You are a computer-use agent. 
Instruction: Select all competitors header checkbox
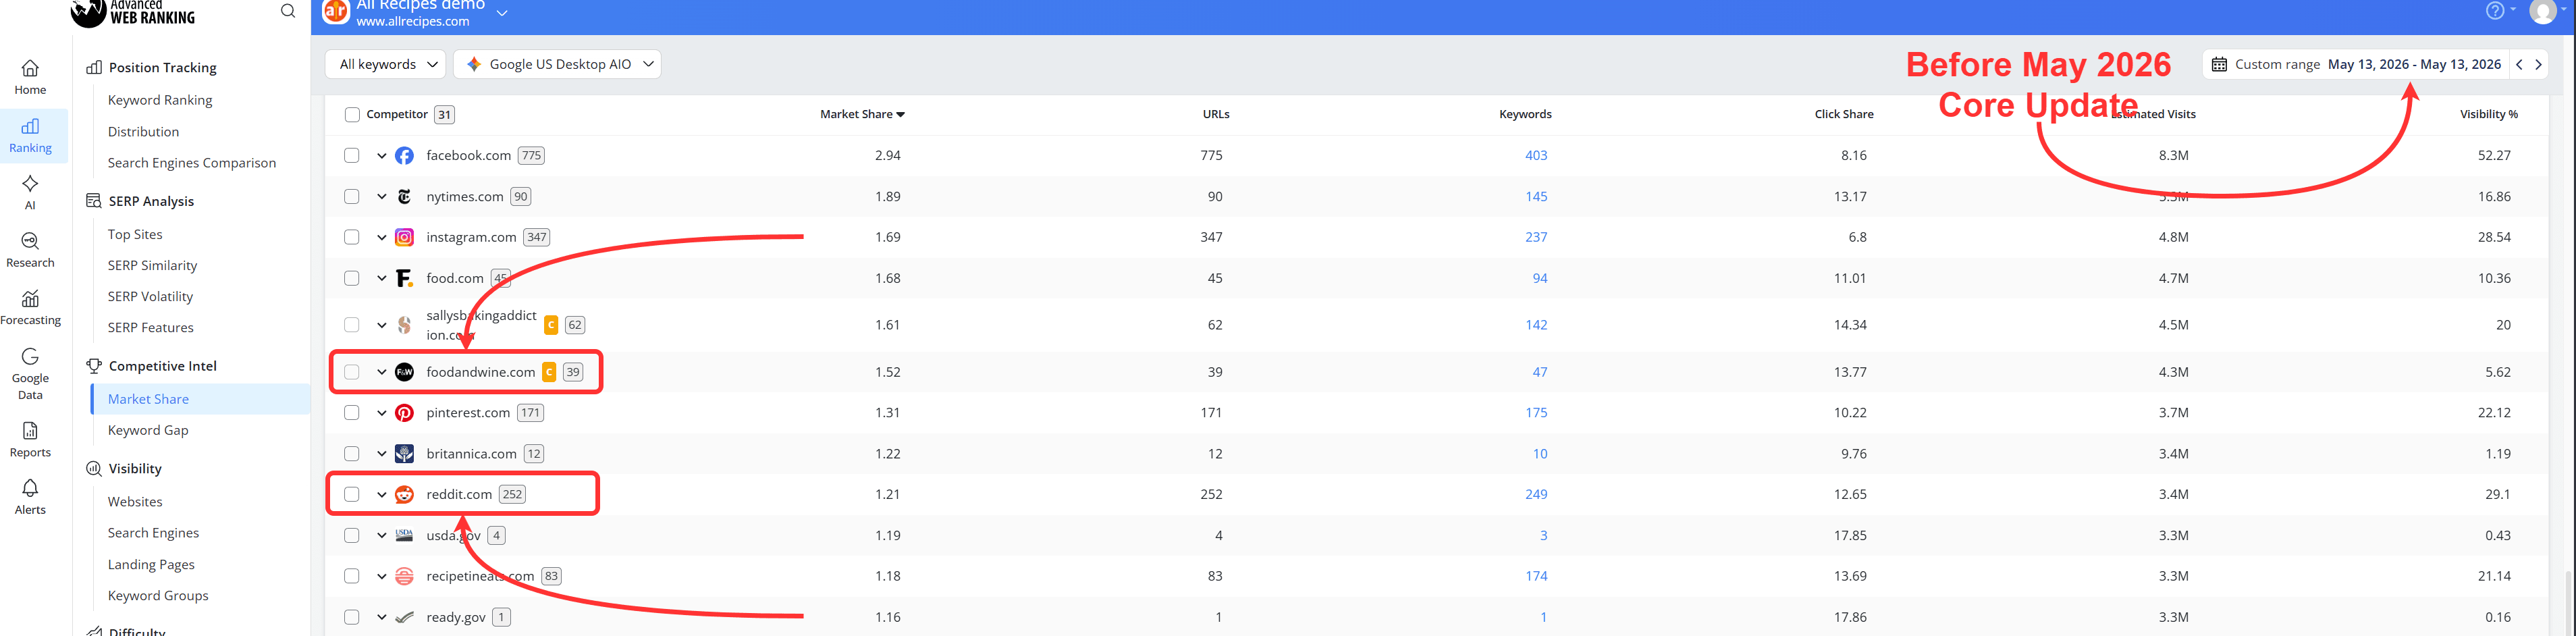(x=352, y=115)
